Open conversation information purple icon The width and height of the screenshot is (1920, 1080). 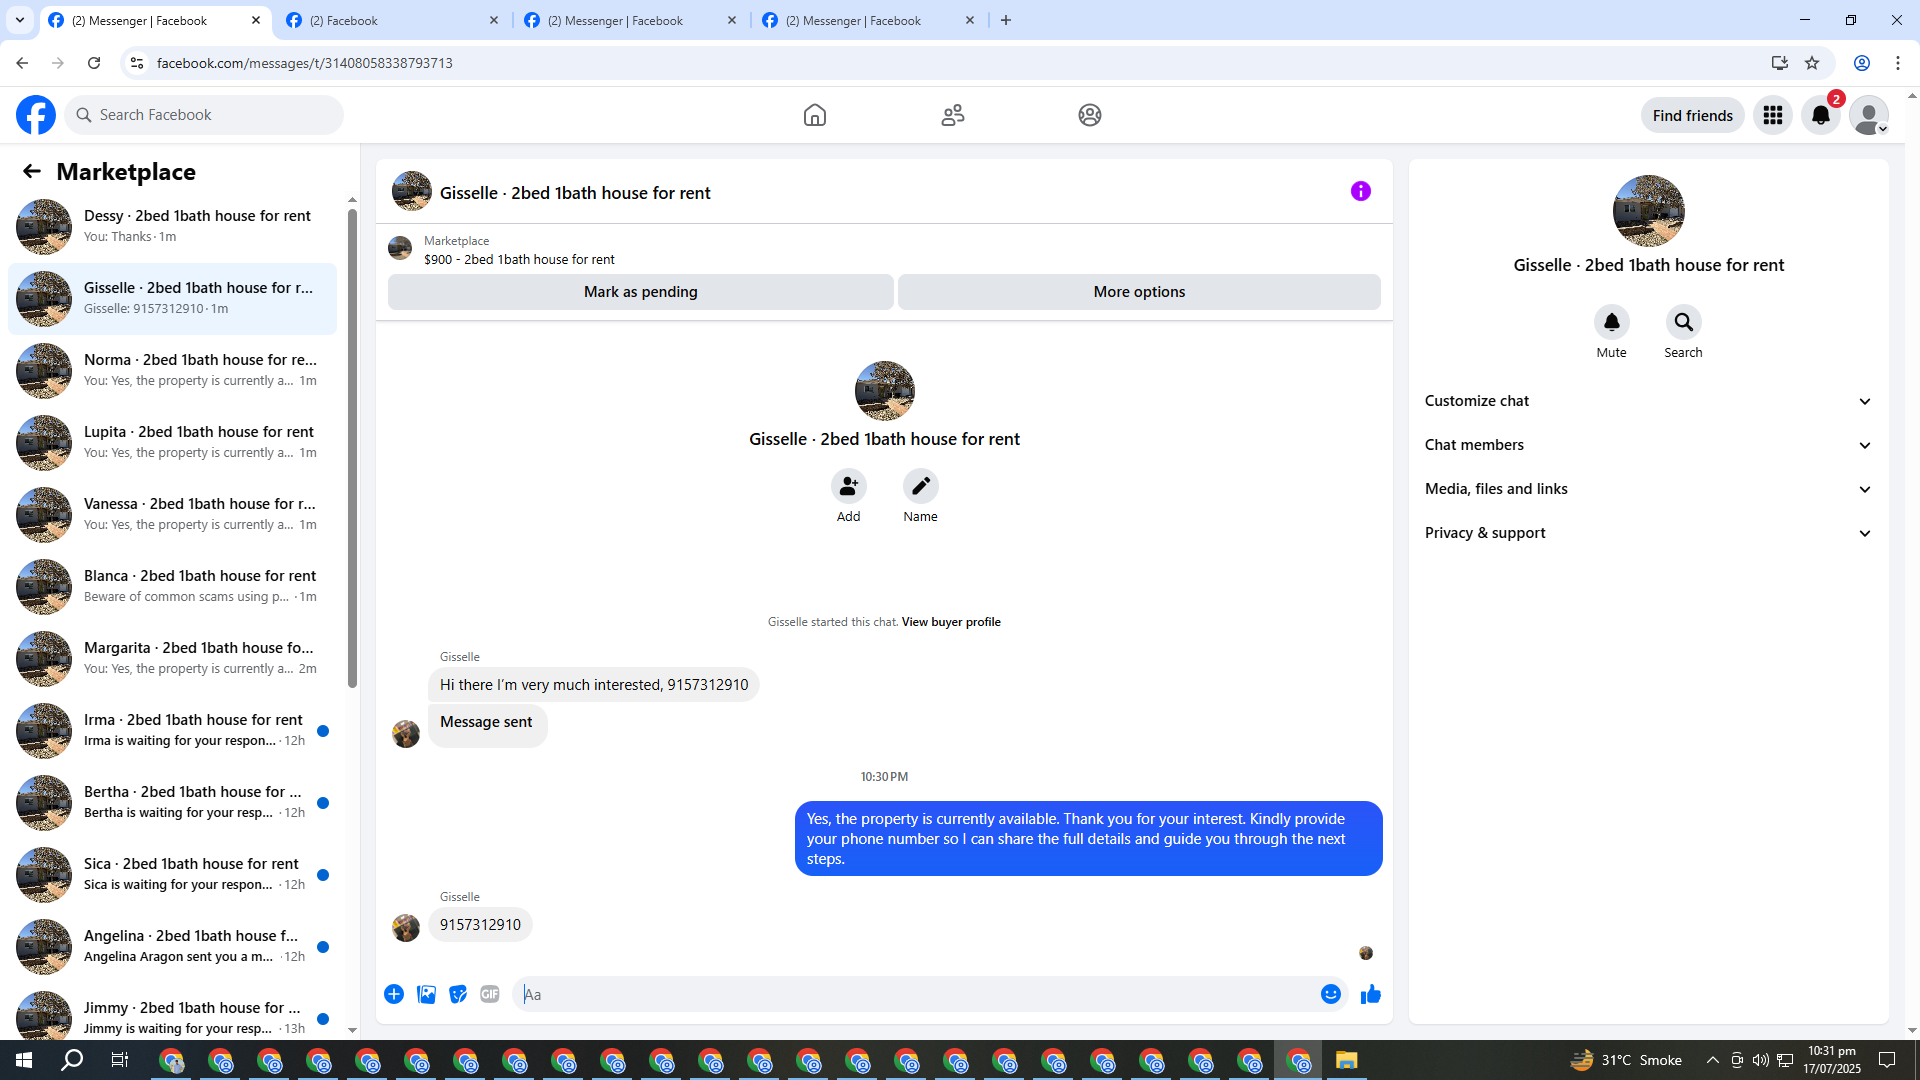(1361, 191)
